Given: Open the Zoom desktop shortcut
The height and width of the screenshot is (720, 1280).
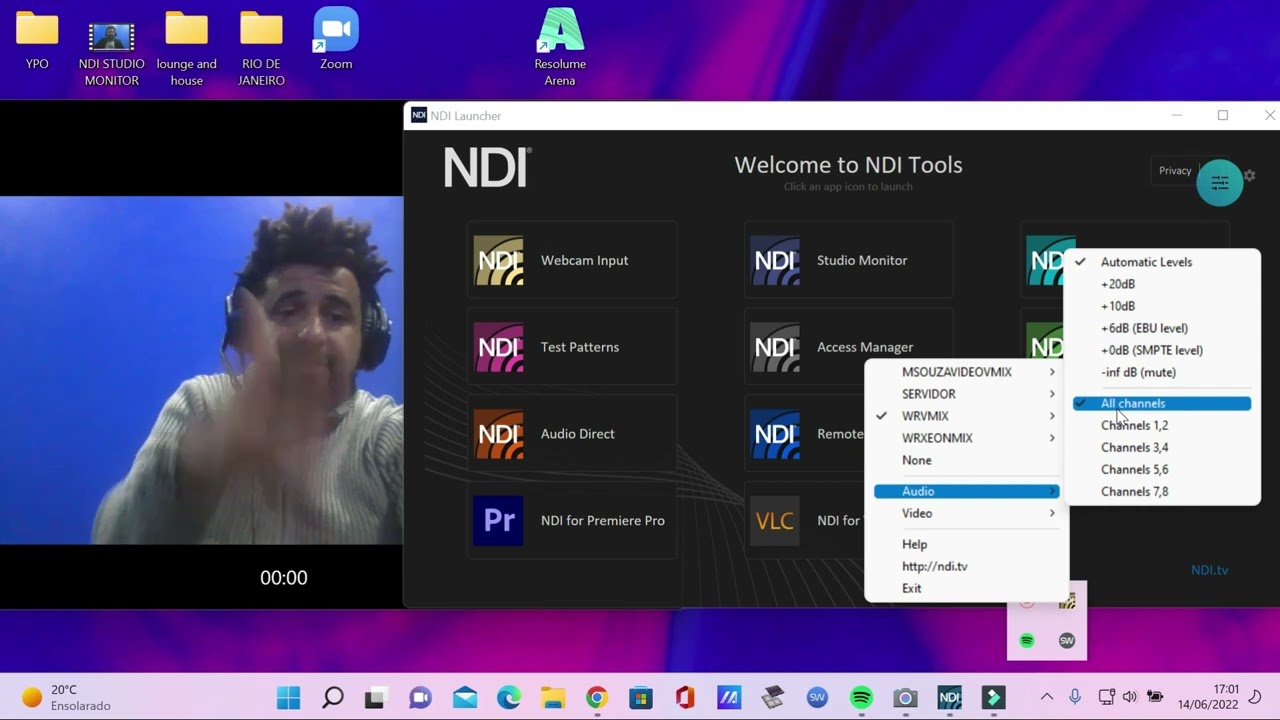Looking at the screenshot, I should pos(336,40).
